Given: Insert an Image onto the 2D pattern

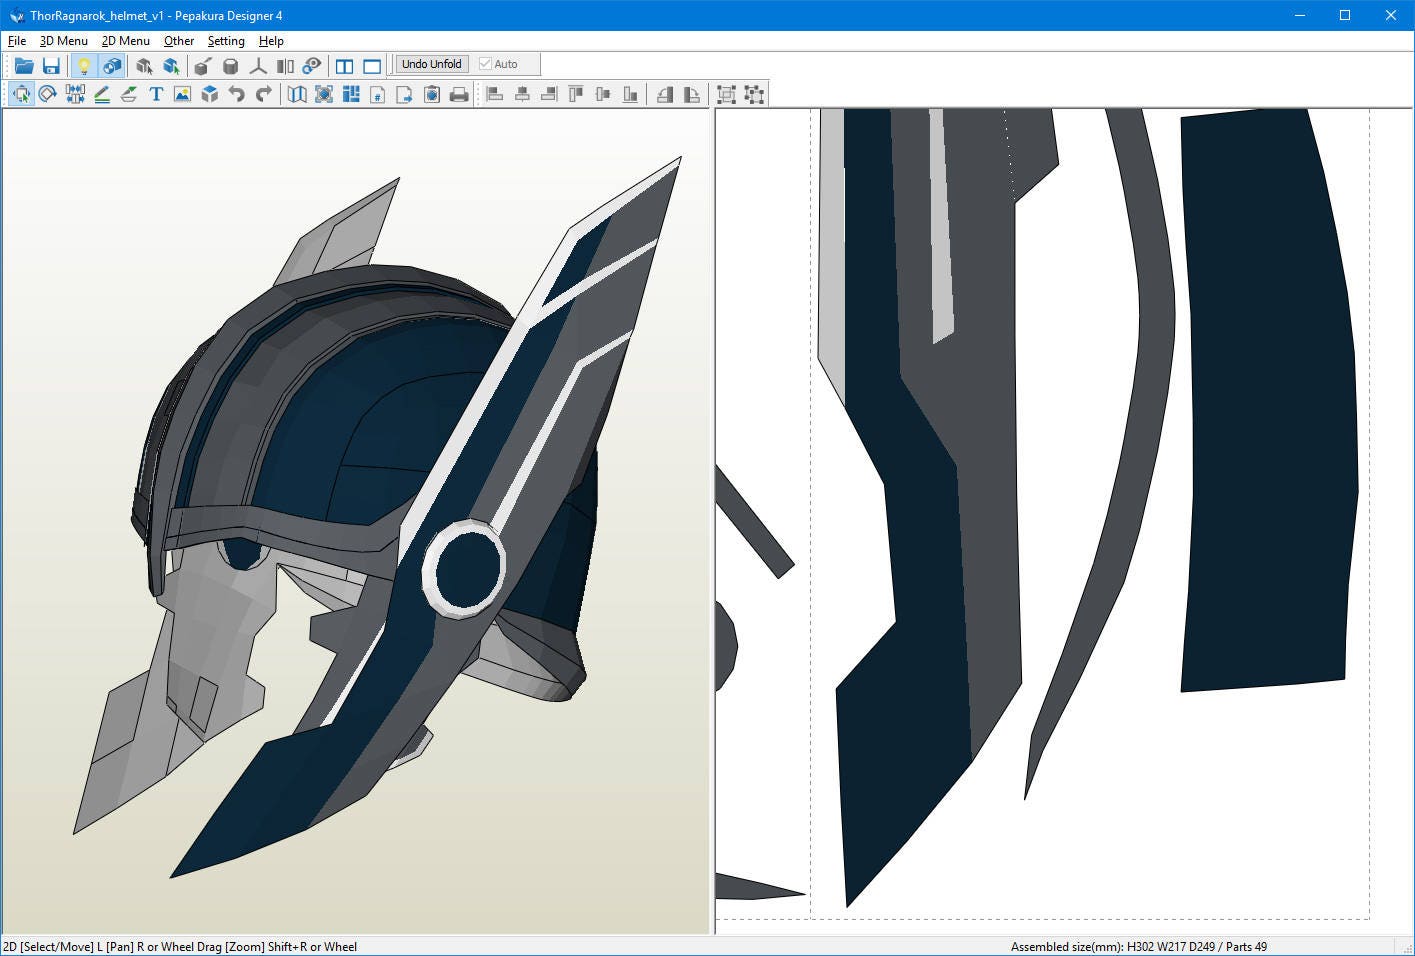Looking at the screenshot, I should click(181, 94).
